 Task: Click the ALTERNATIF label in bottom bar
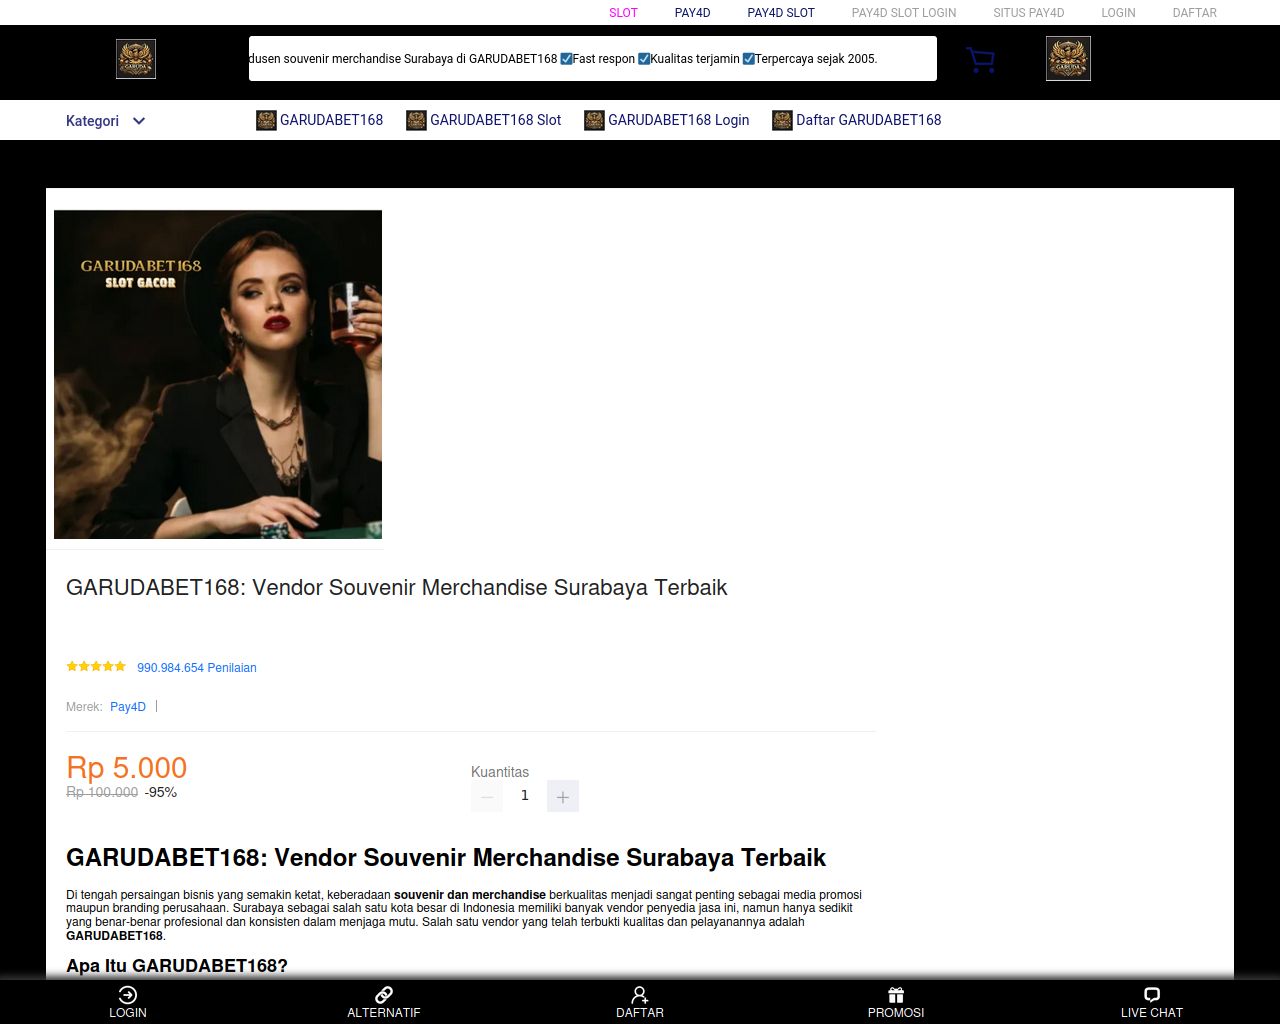384,1013
